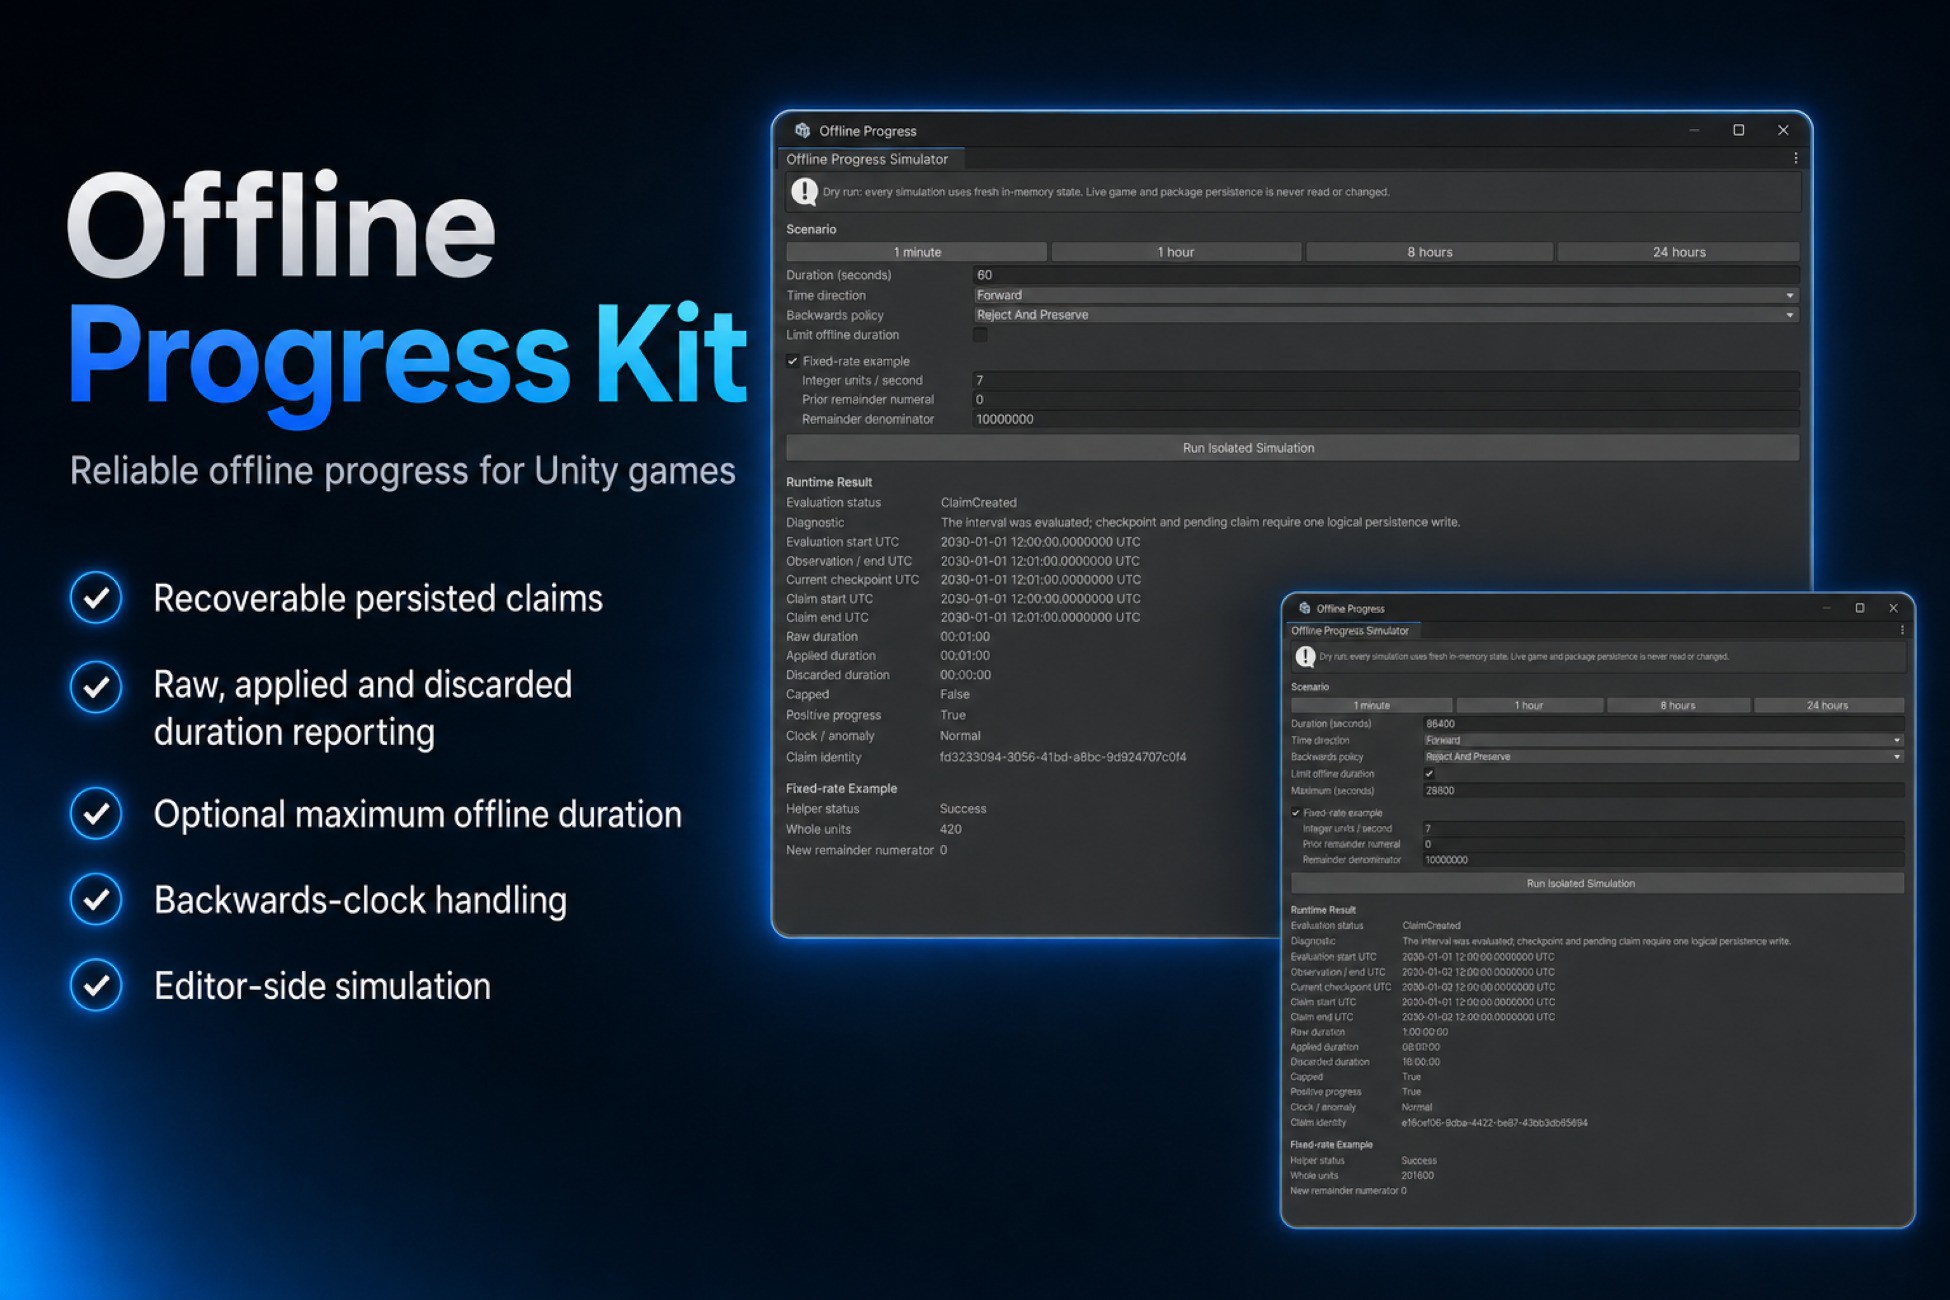Choose the 1 minute scenario in small window
1950x1300 pixels.
(1372, 705)
